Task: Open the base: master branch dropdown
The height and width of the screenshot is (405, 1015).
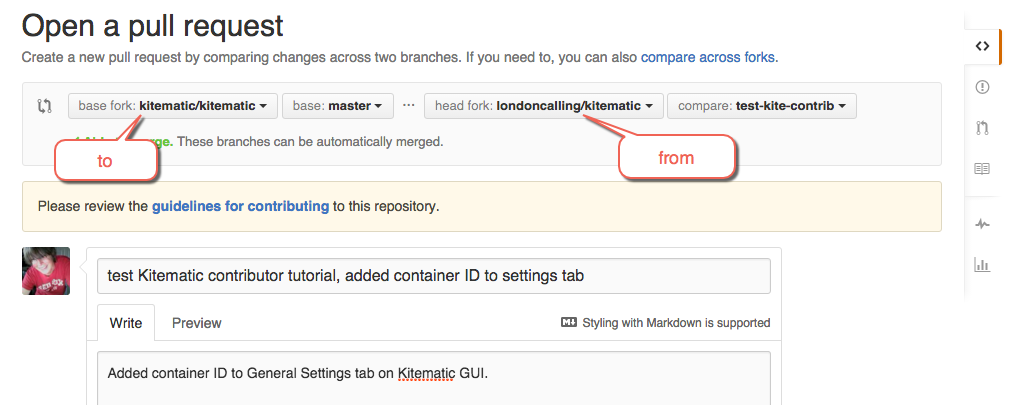Action: coord(338,106)
